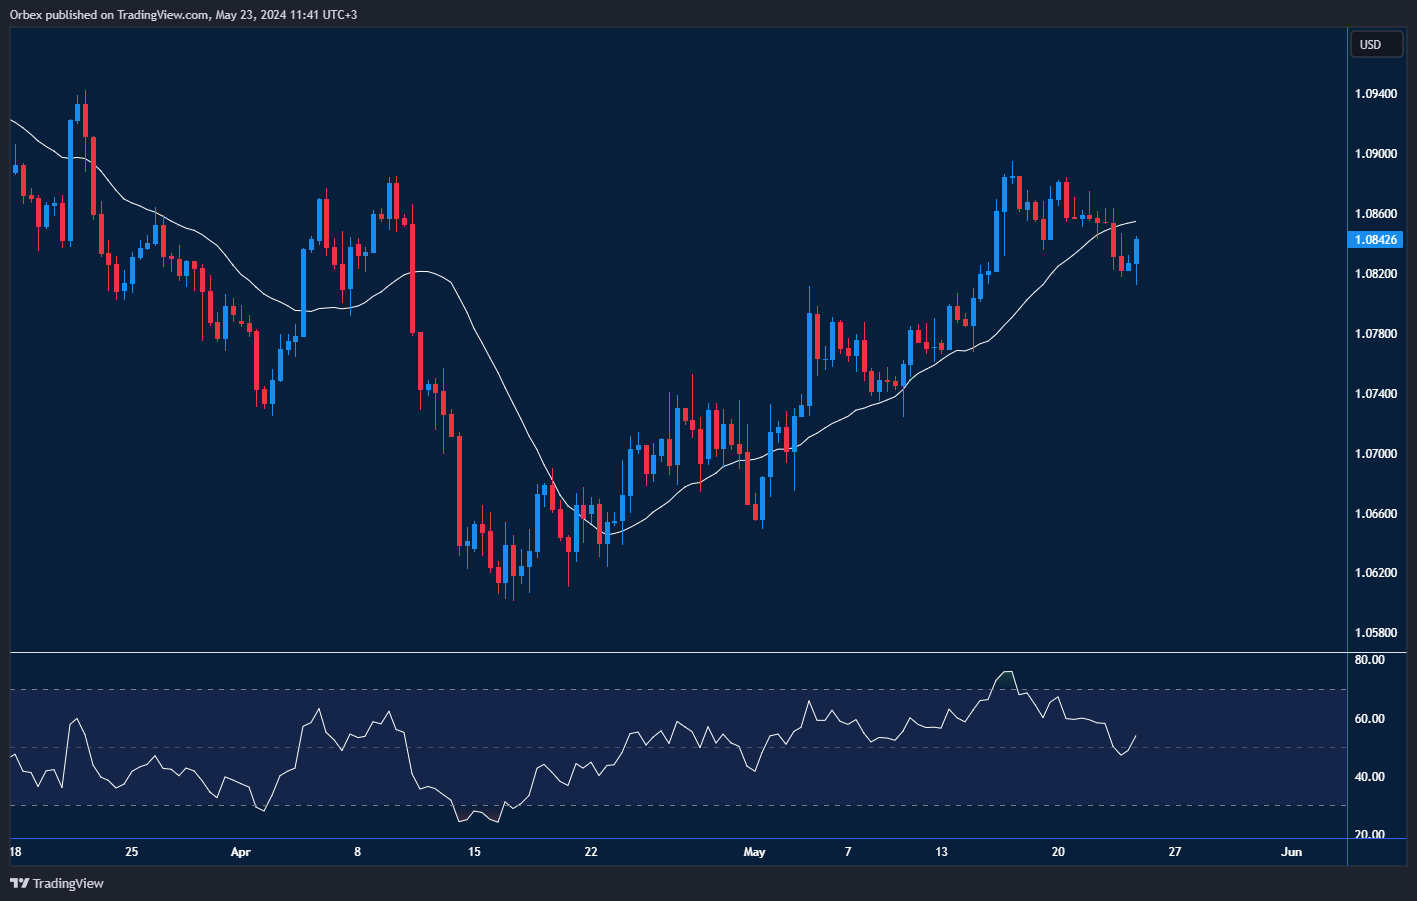The height and width of the screenshot is (901, 1417).
Task: Click the 60.00 RSI scale label
Action: 1369,719
